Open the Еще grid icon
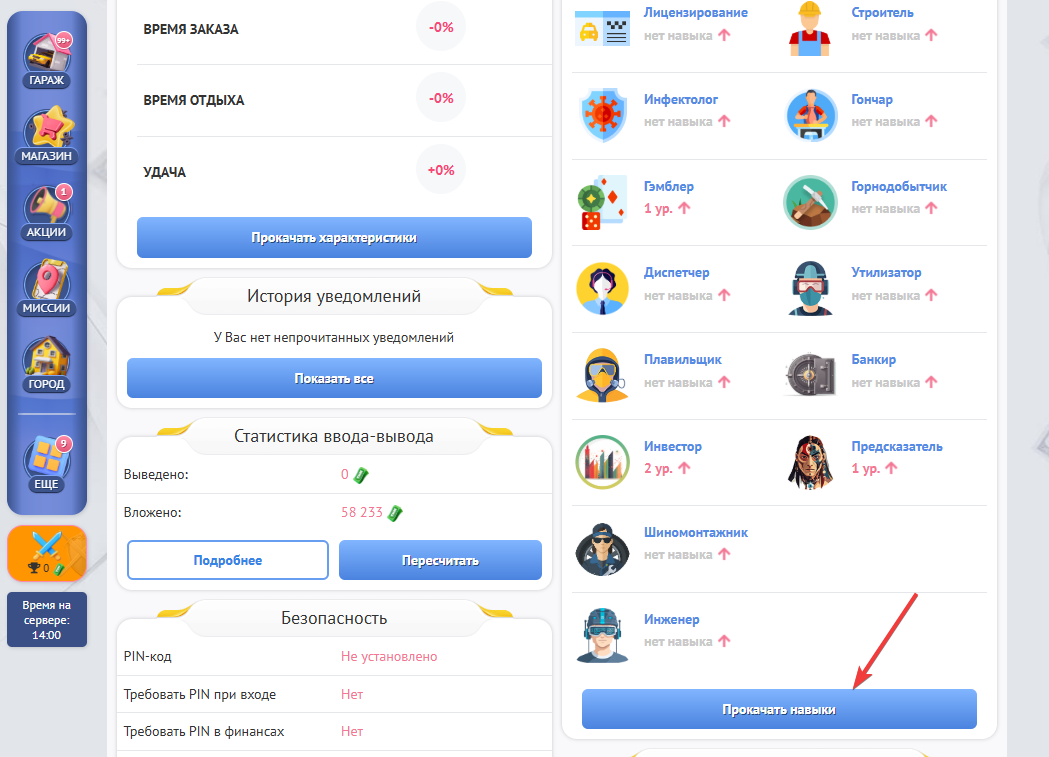The image size is (1049, 757). [x=47, y=463]
